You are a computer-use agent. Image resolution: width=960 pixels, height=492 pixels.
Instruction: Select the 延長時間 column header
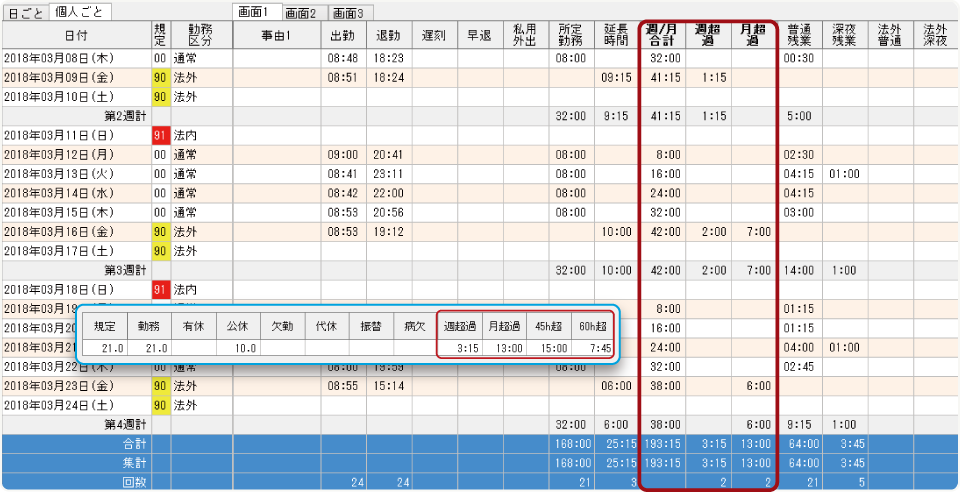[x=617, y=35]
